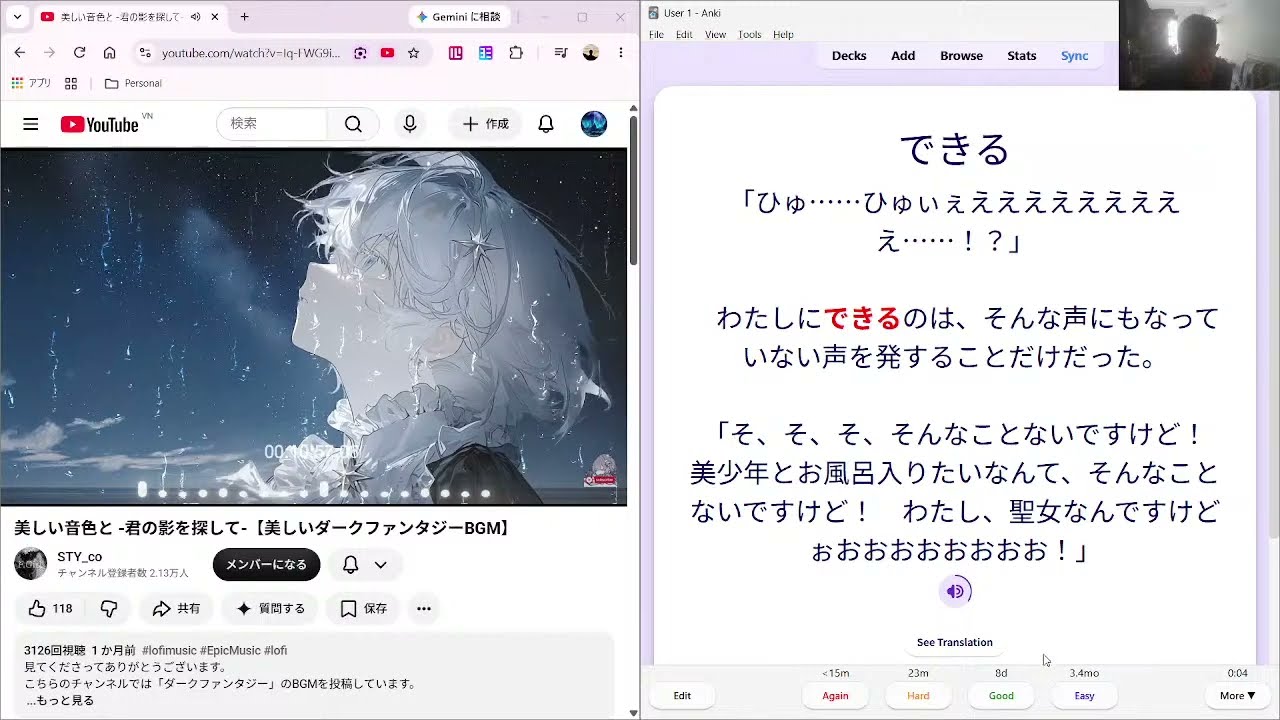Open Chrome's three-dot menu
The image size is (1280, 720).
(621, 53)
